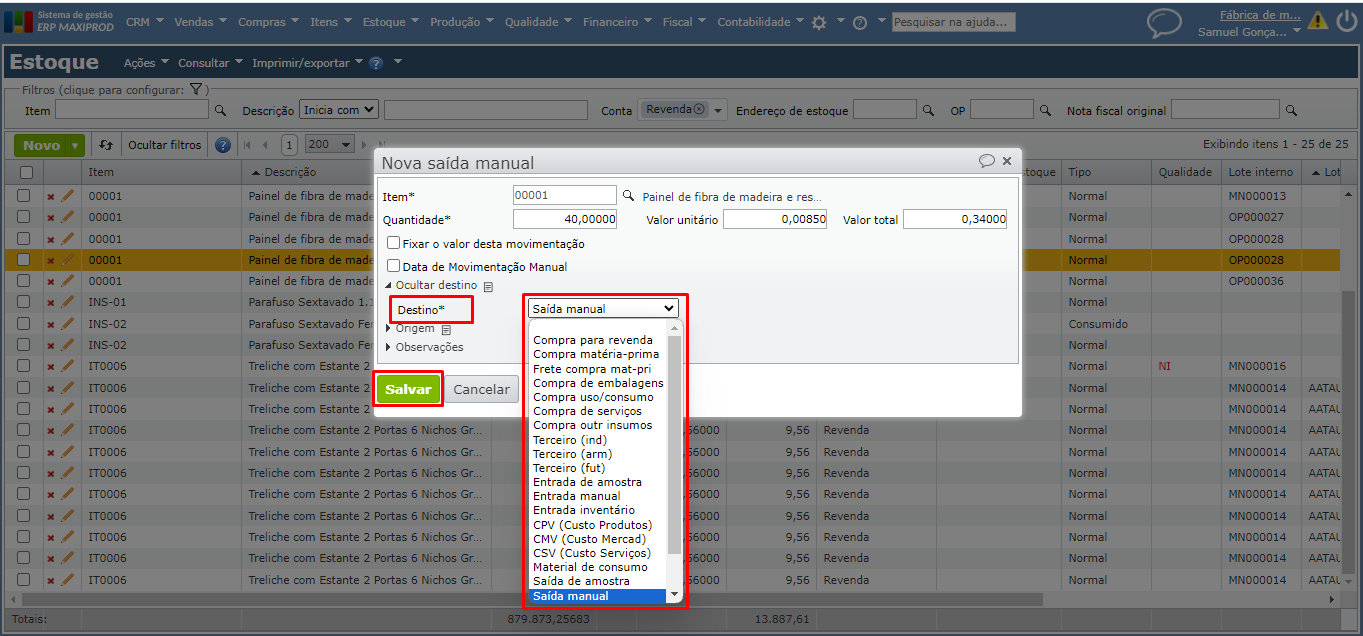Click the power logout icon
This screenshot has height=636, width=1363.
1346,21
